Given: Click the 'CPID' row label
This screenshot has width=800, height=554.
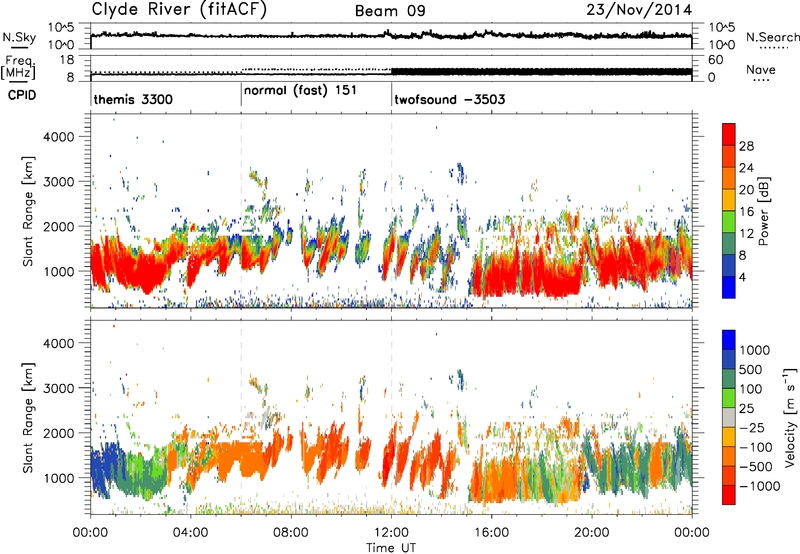Looking at the screenshot, I should 22,95.
